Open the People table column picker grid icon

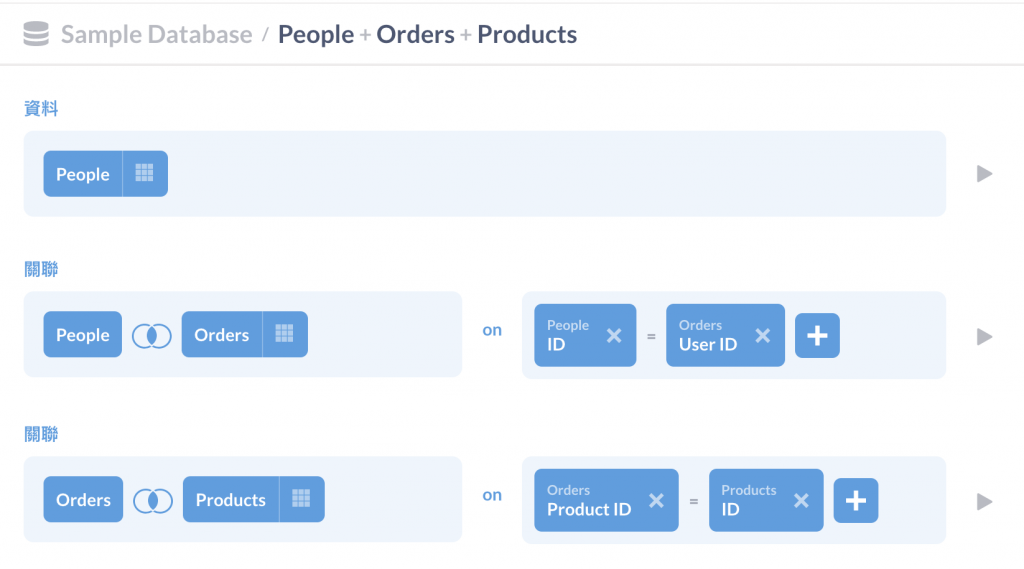point(145,174)
